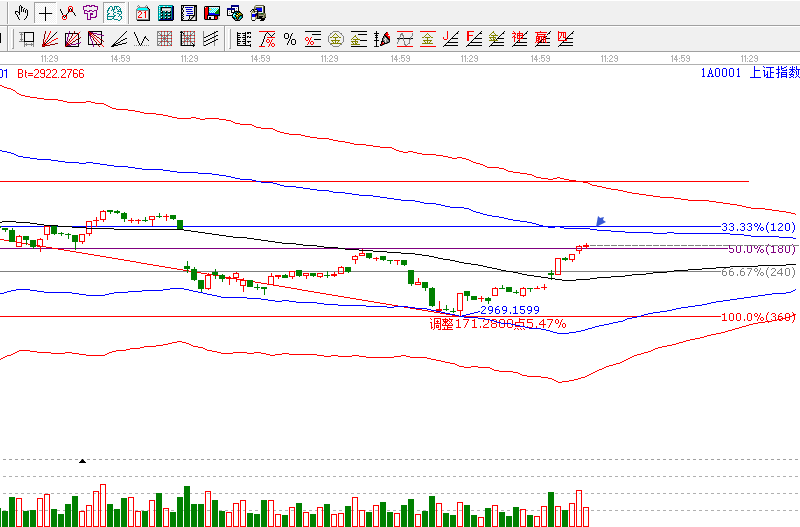Image resolution: width=800 pixels, height=527 pixels.
Task: Click the plain percent sign tool
Action: point(290,39)
